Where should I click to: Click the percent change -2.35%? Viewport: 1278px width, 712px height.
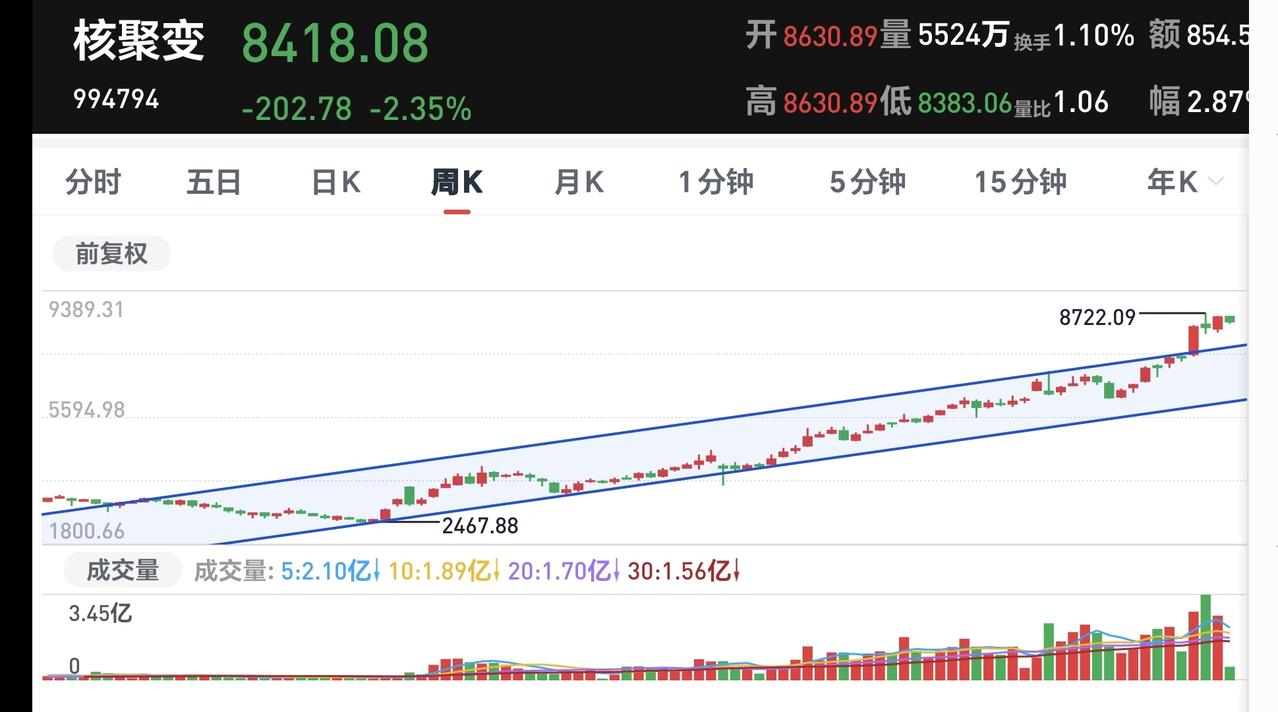(x=421, y=108)
